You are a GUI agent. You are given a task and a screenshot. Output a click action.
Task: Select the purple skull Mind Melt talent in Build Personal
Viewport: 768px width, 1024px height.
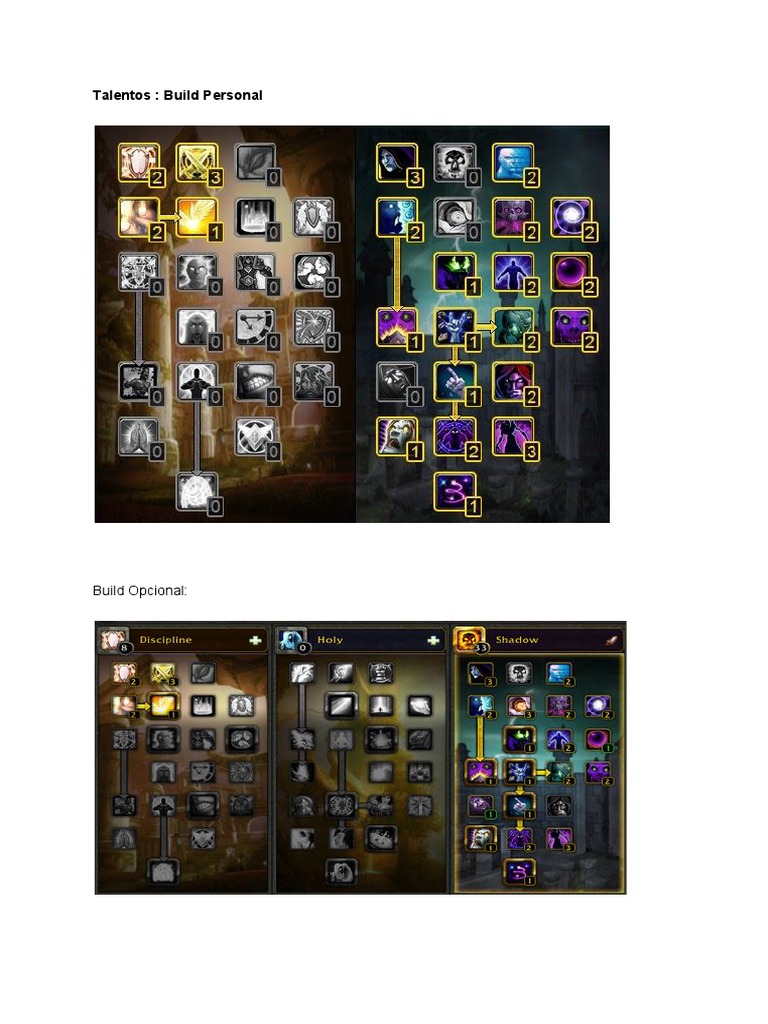[x=571, y=327]
